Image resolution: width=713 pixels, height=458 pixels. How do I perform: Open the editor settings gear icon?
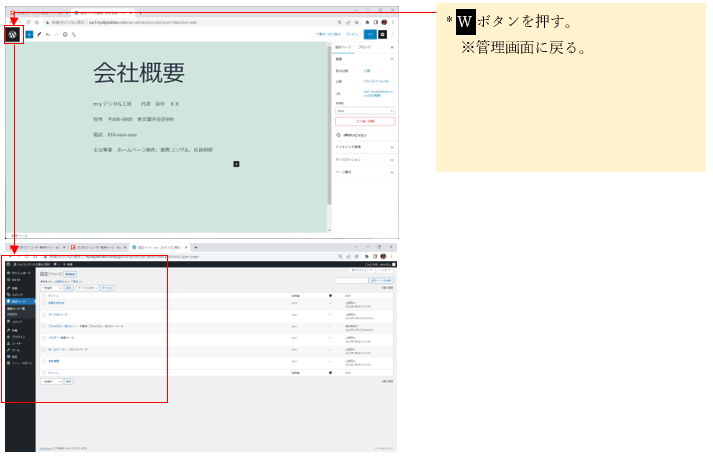click(x=383, y=34)
